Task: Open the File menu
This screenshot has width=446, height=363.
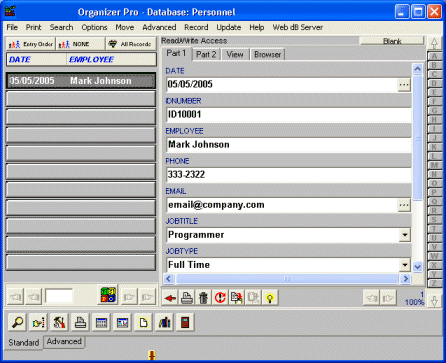Action: (12, 27)
